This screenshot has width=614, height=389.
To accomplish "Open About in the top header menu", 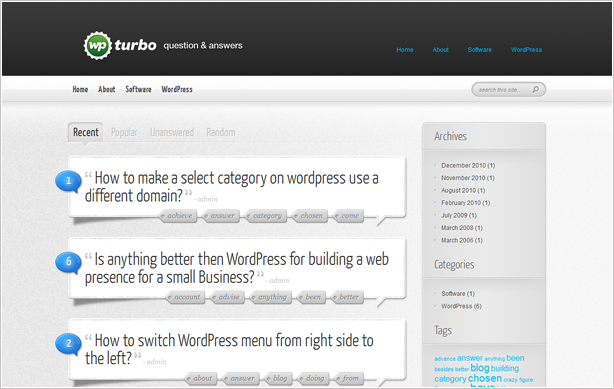I will [x=441, y=50].
